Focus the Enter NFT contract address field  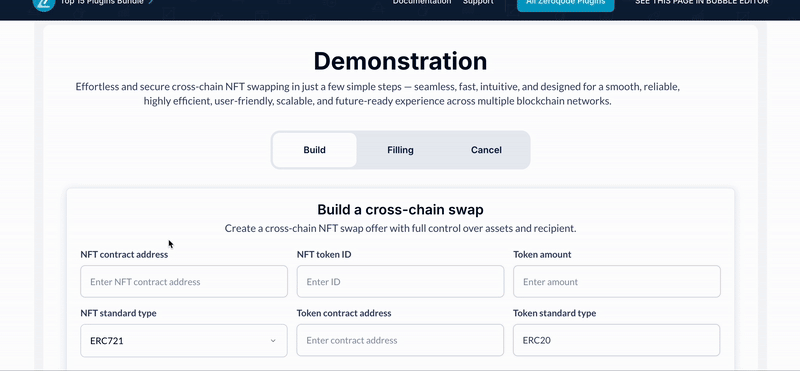[184, 282]
